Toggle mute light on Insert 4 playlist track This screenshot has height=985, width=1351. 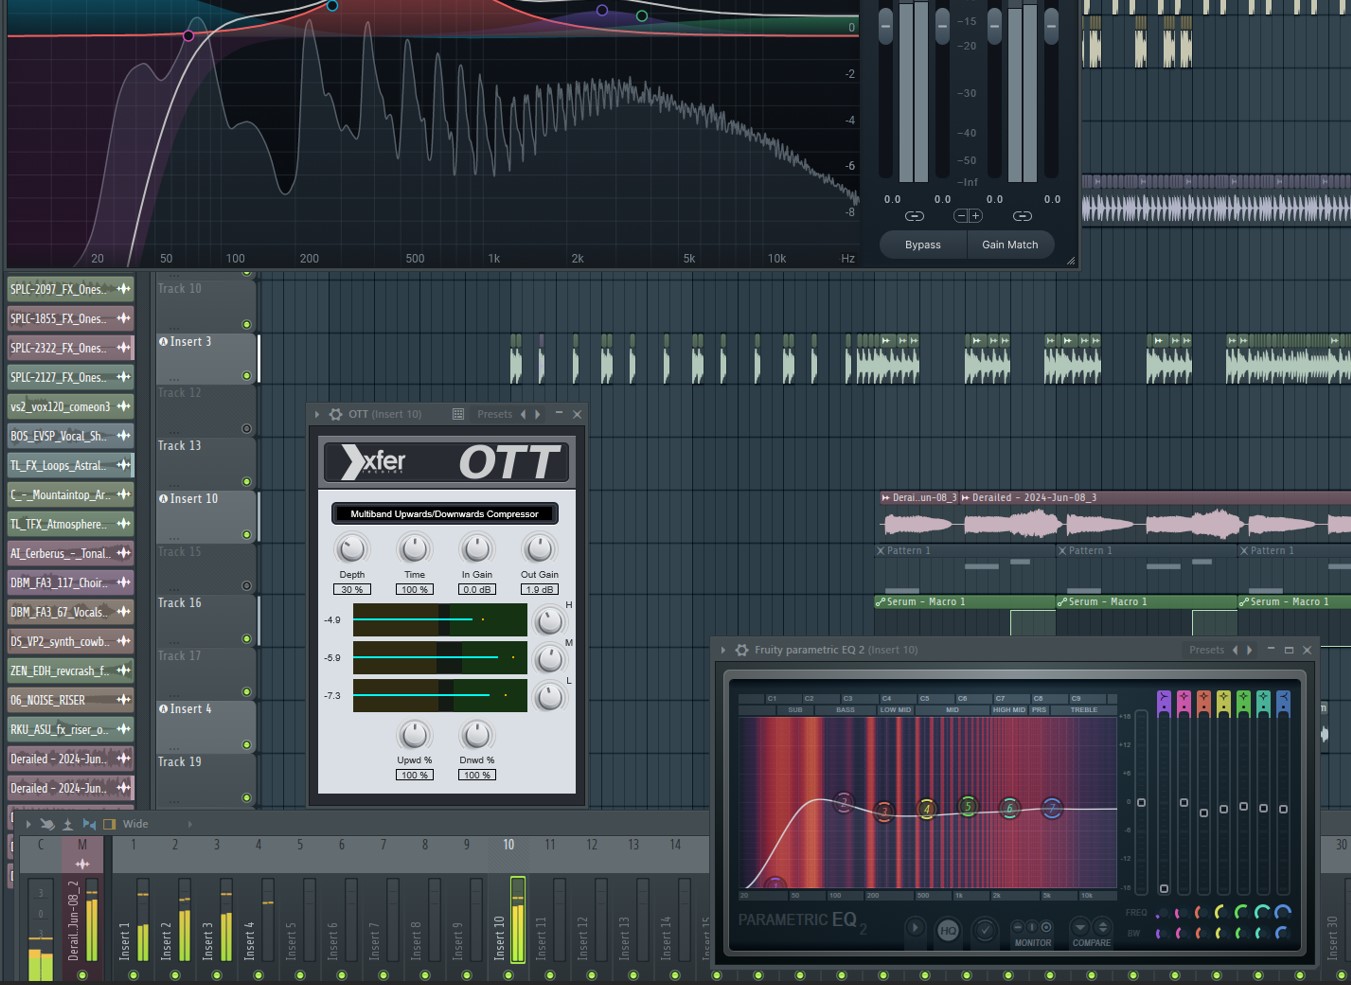[247, 744]
